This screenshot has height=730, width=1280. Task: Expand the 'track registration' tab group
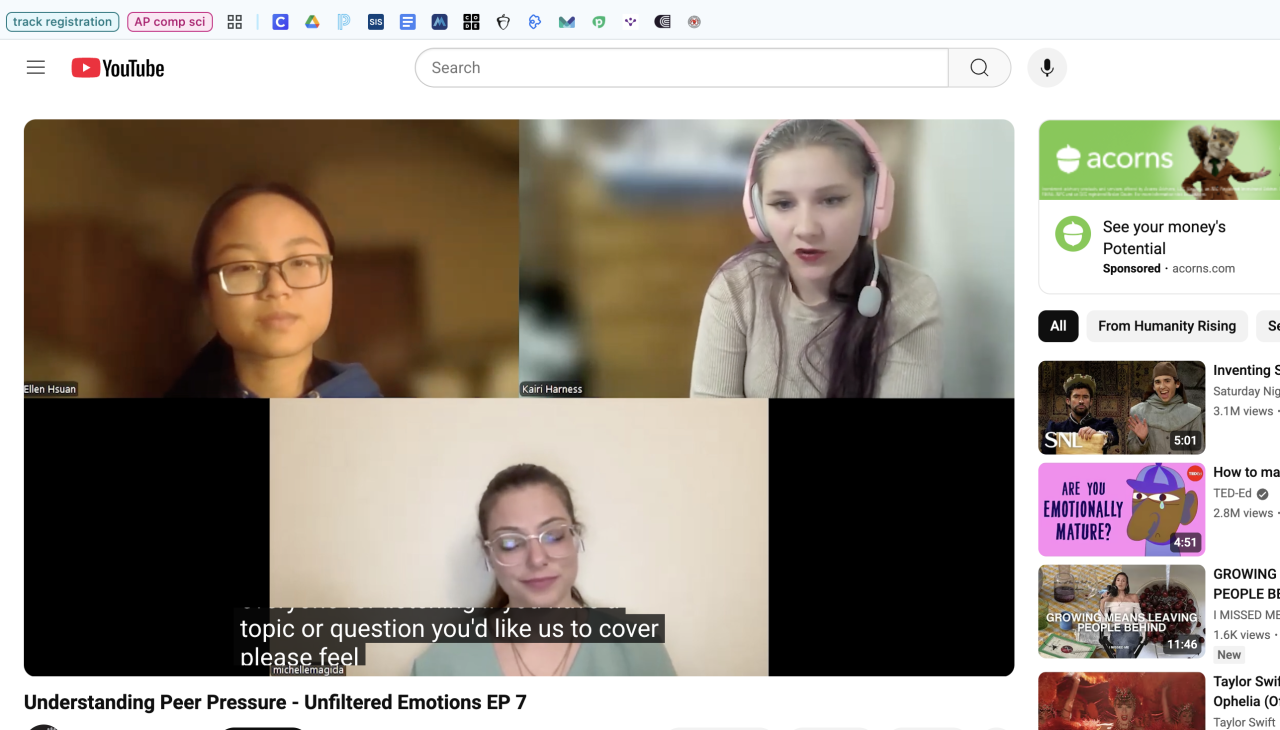(62, 22)
